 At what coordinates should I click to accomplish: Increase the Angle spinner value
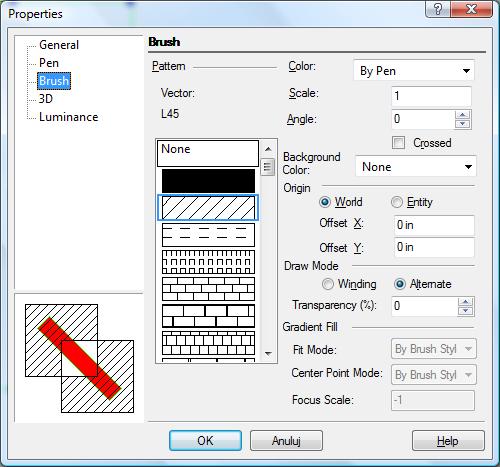tap(462, 115)
